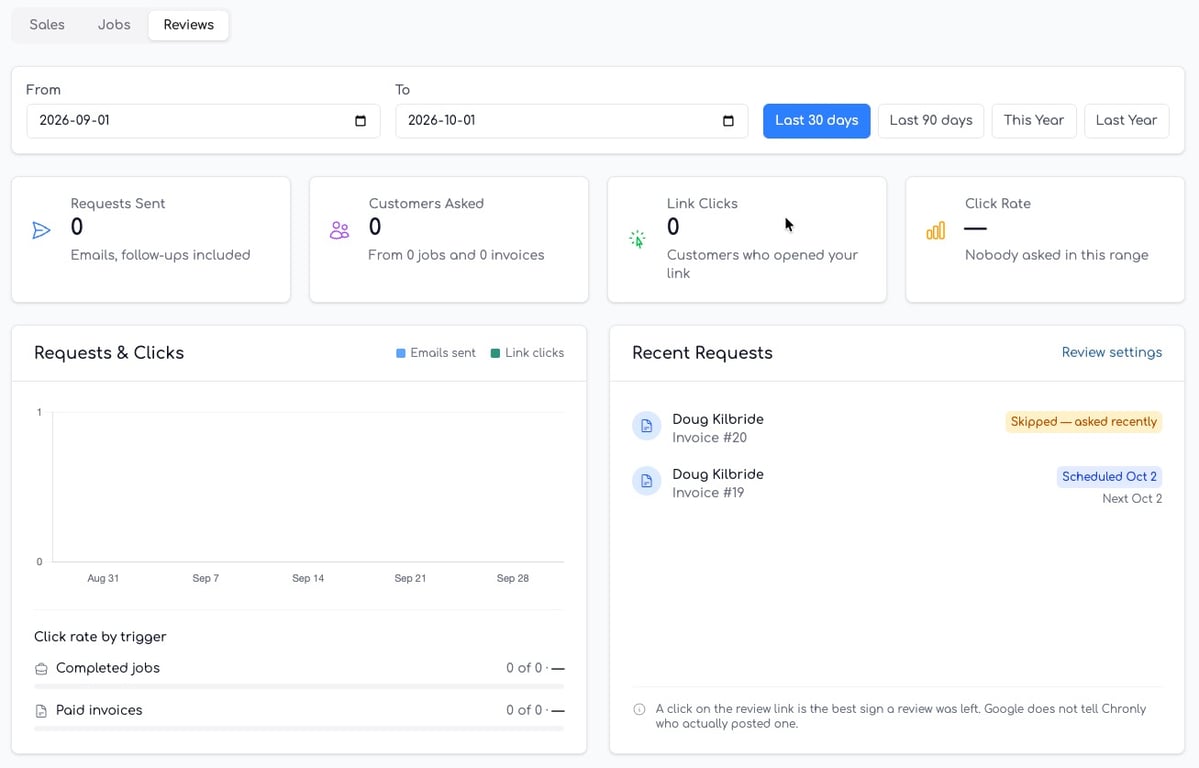Viewport: 1199px width, 768px height.
Task: Click the info icon beside the footnote
Action: point(639,709)
